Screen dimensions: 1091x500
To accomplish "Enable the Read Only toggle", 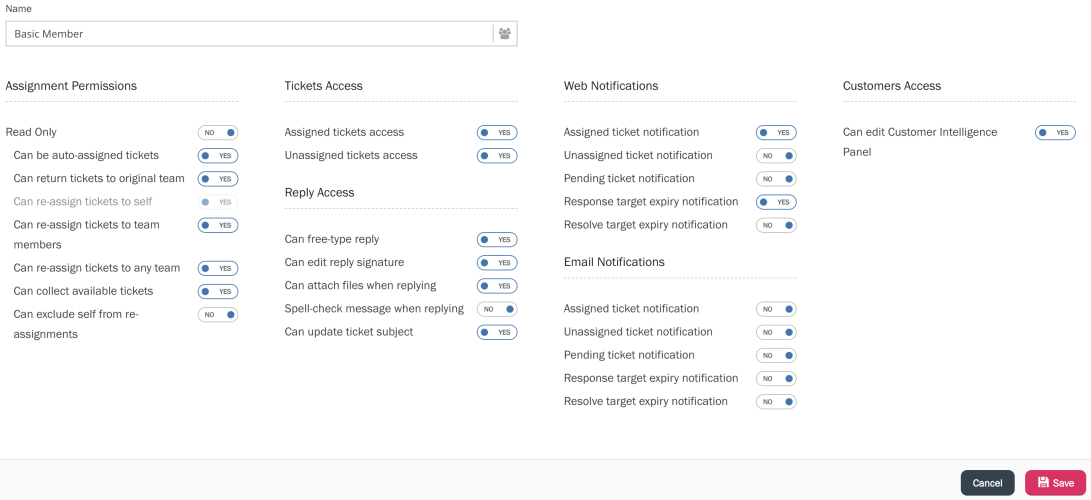I will tap(218, 132).
